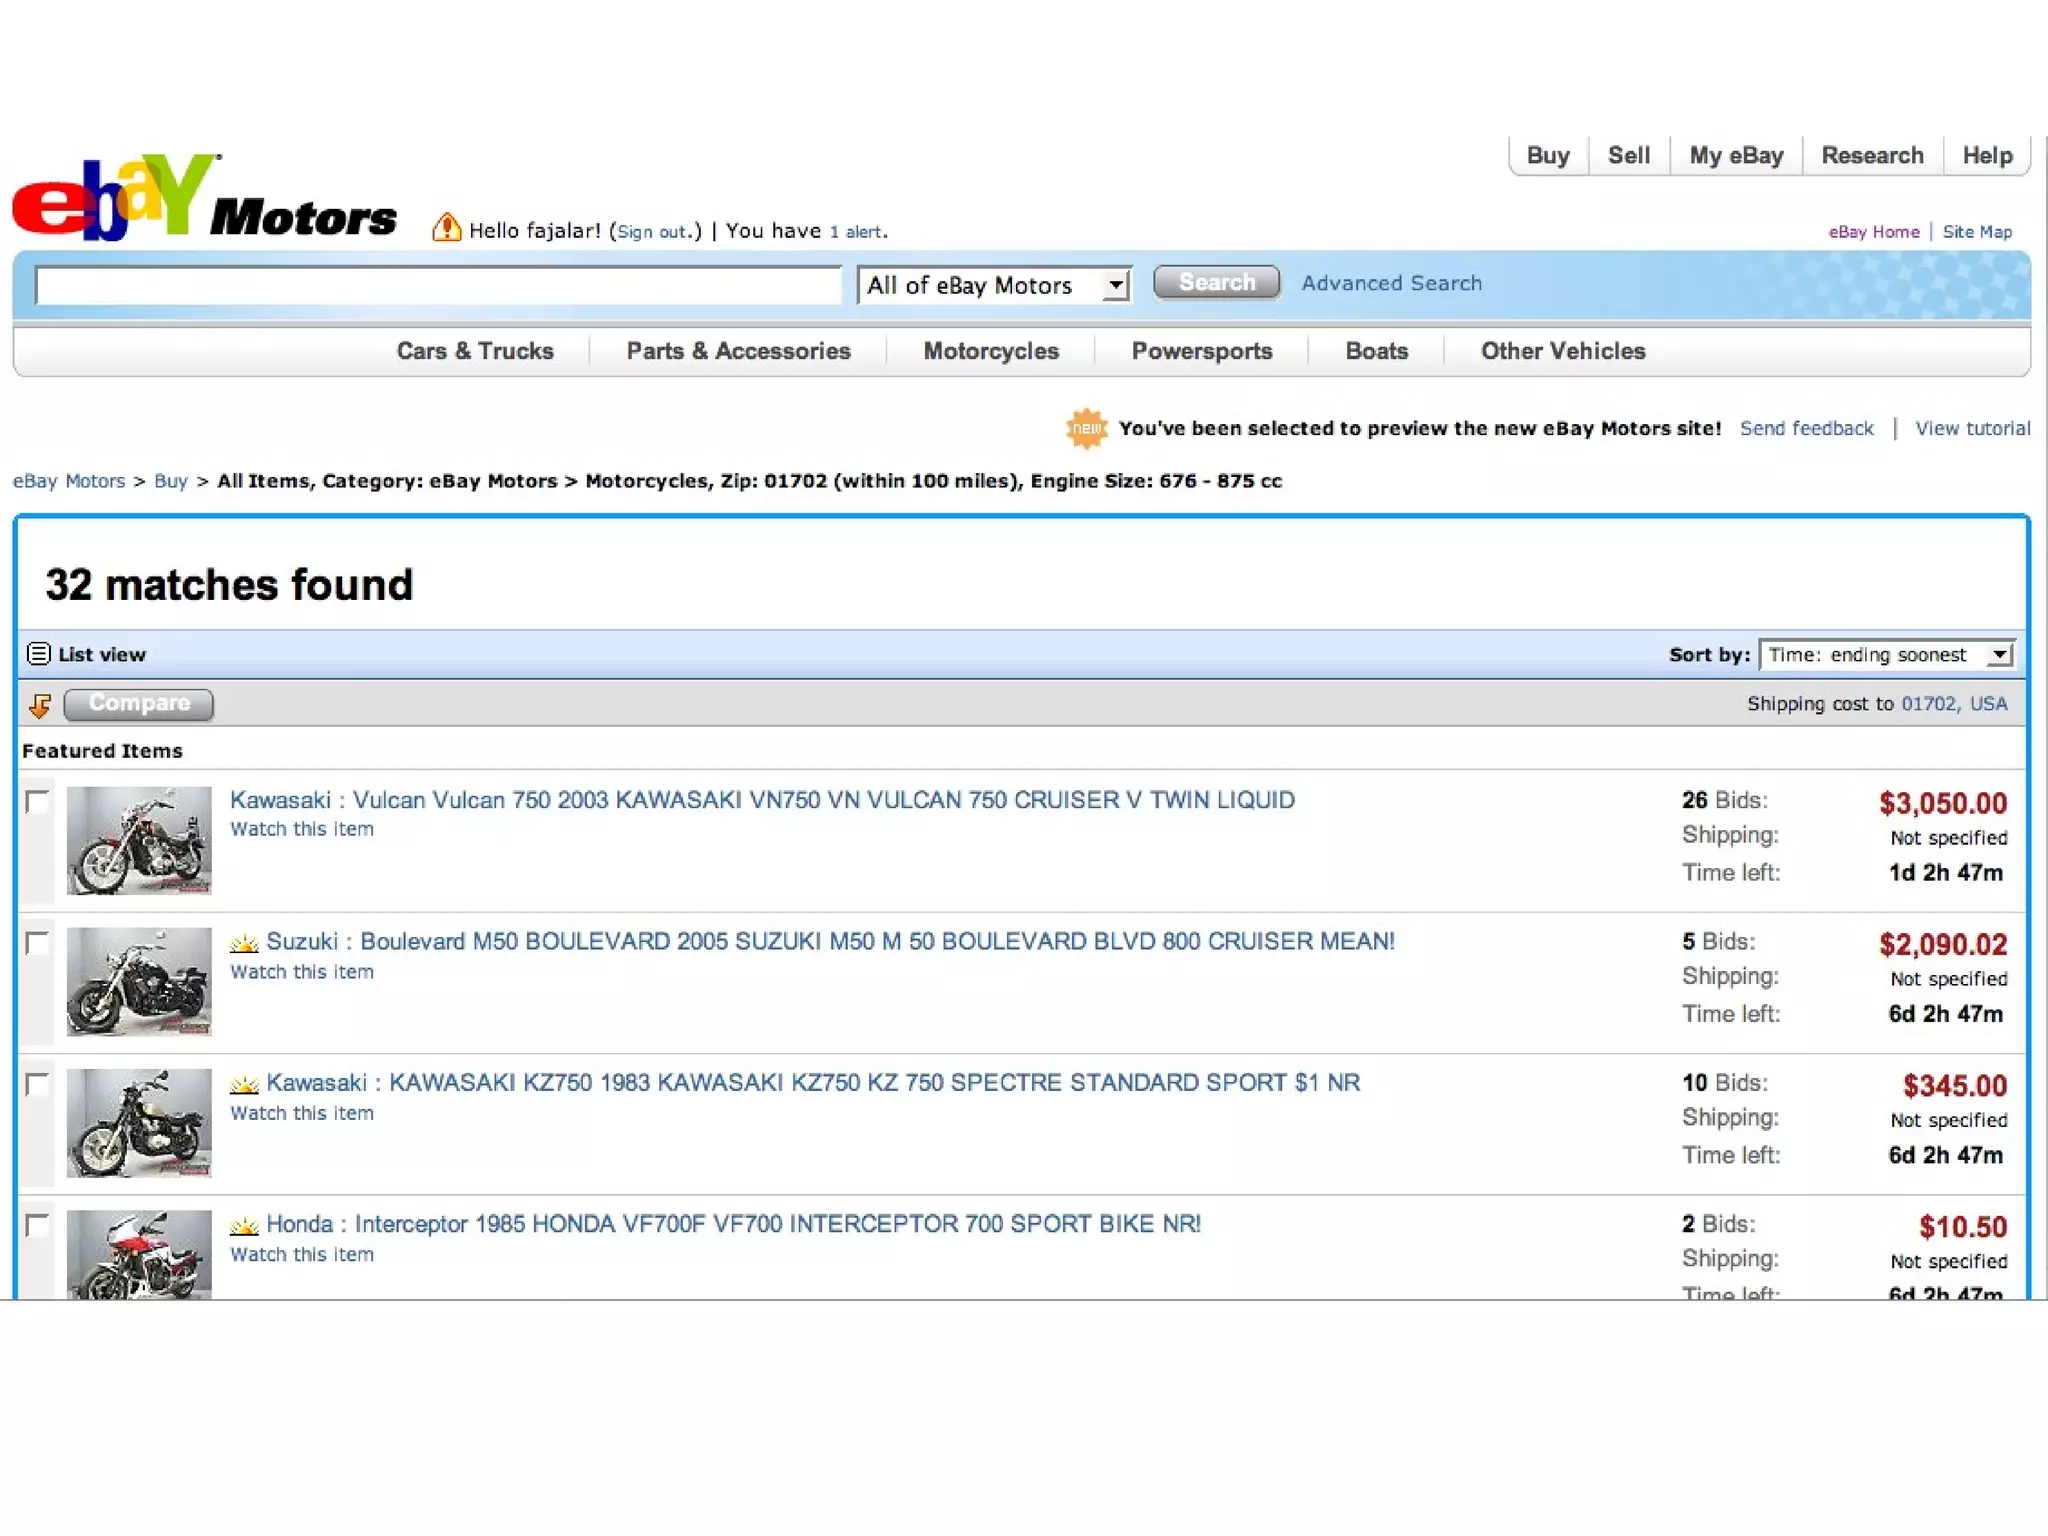Open the 'All of eBay Motors' category dropdown
This screenshot has width=2048, height=1536.
(x=994, y=285)
